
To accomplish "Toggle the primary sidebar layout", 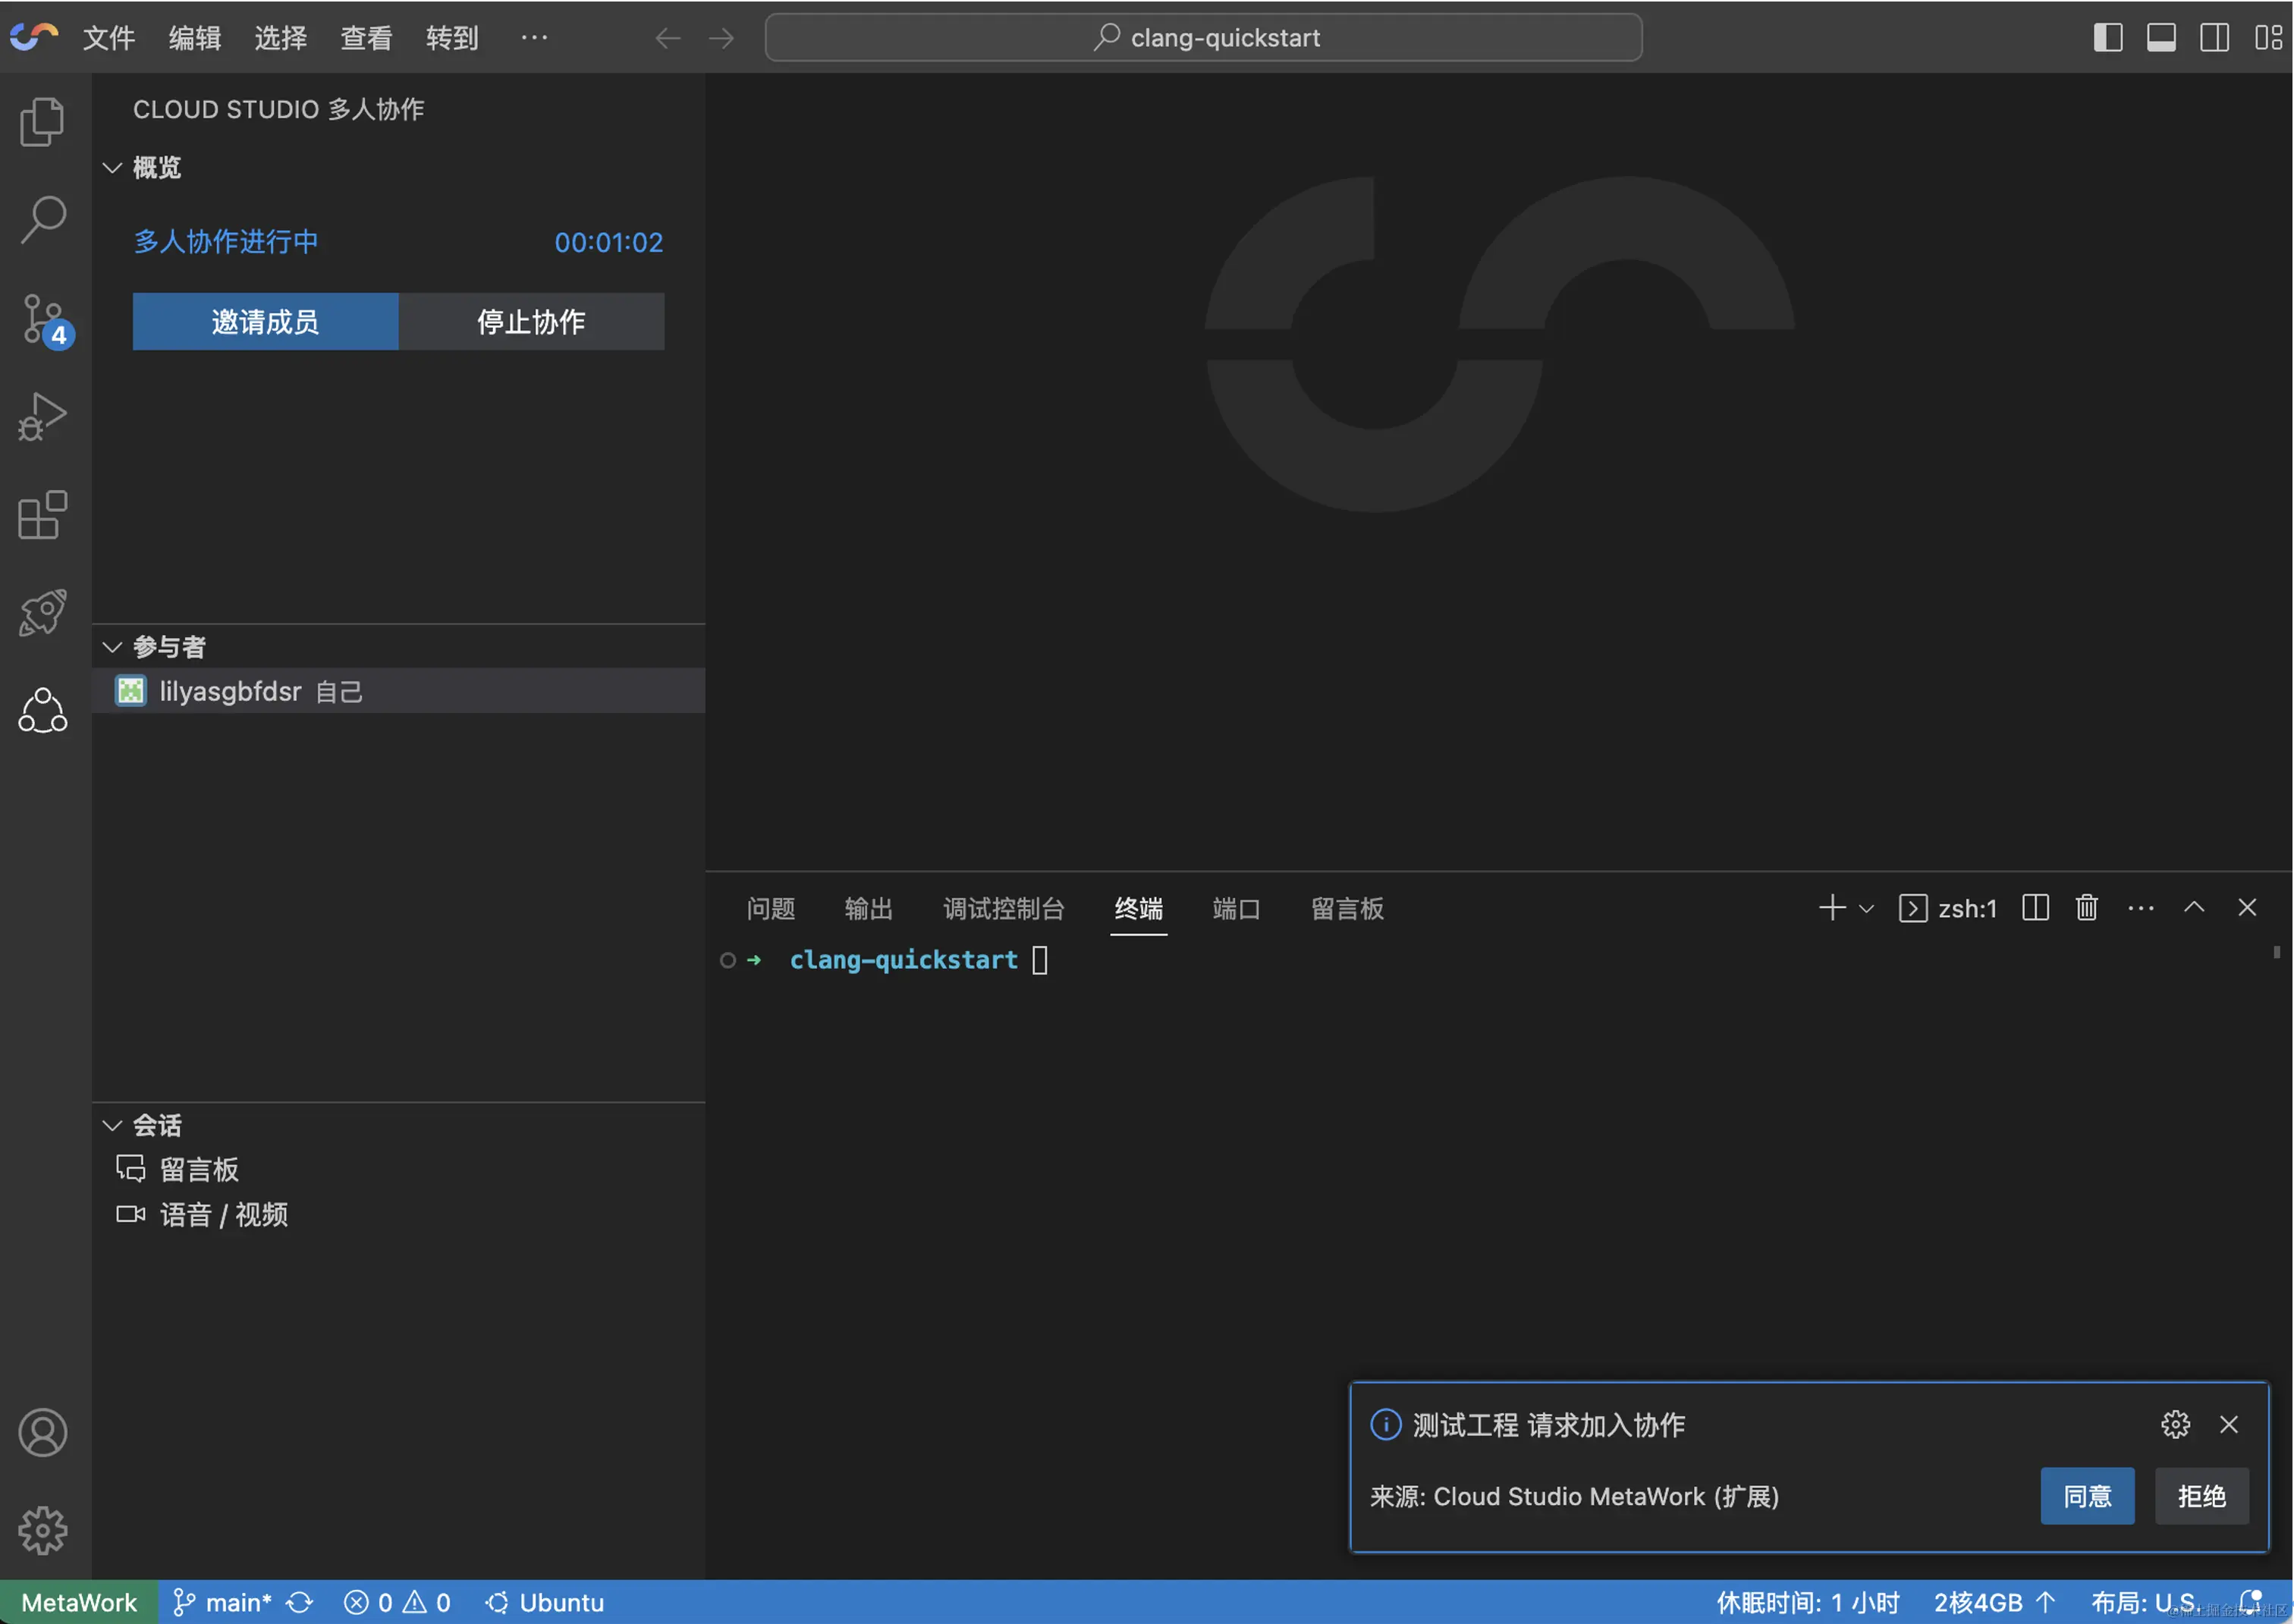I will pos(2107,38).
